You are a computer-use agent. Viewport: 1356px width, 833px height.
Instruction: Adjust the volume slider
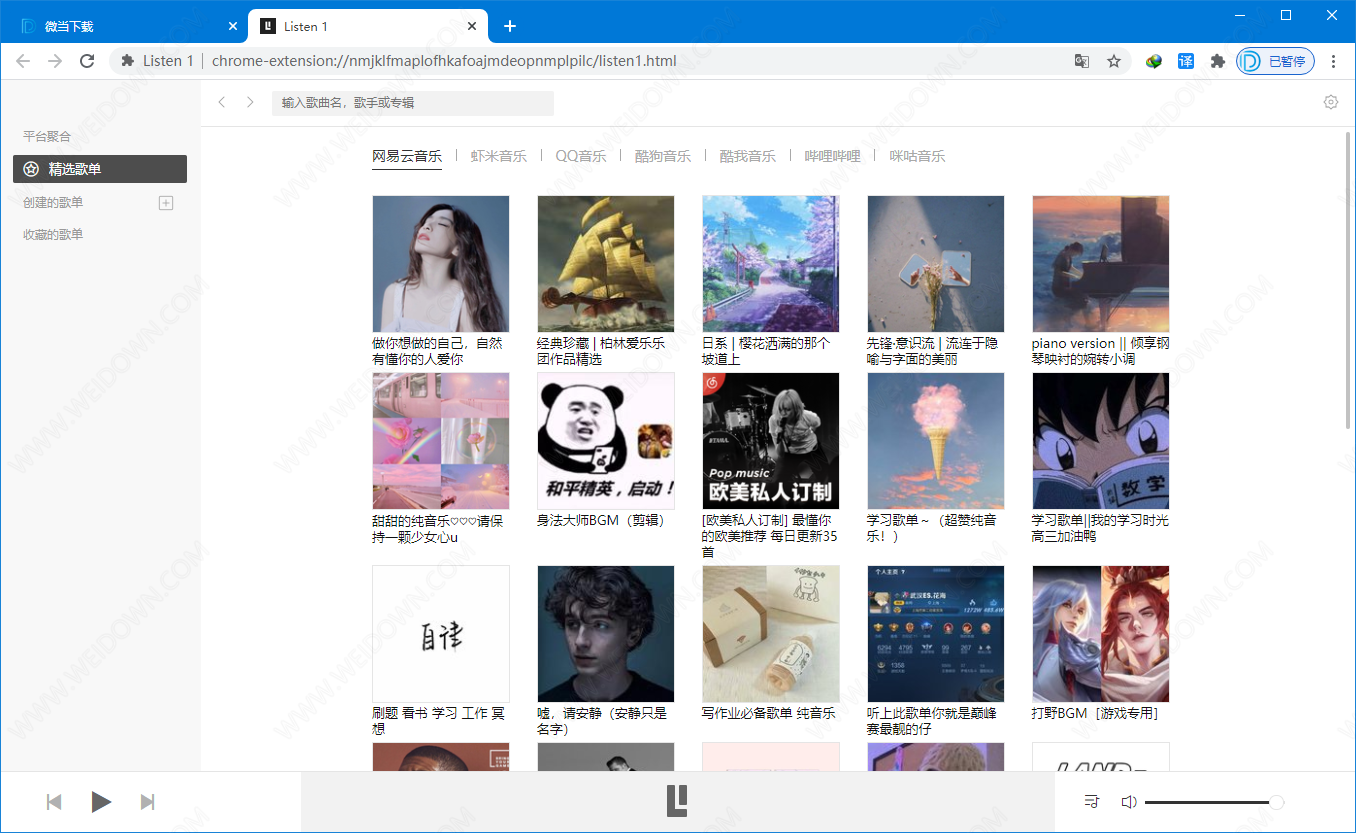[1214, 802]
